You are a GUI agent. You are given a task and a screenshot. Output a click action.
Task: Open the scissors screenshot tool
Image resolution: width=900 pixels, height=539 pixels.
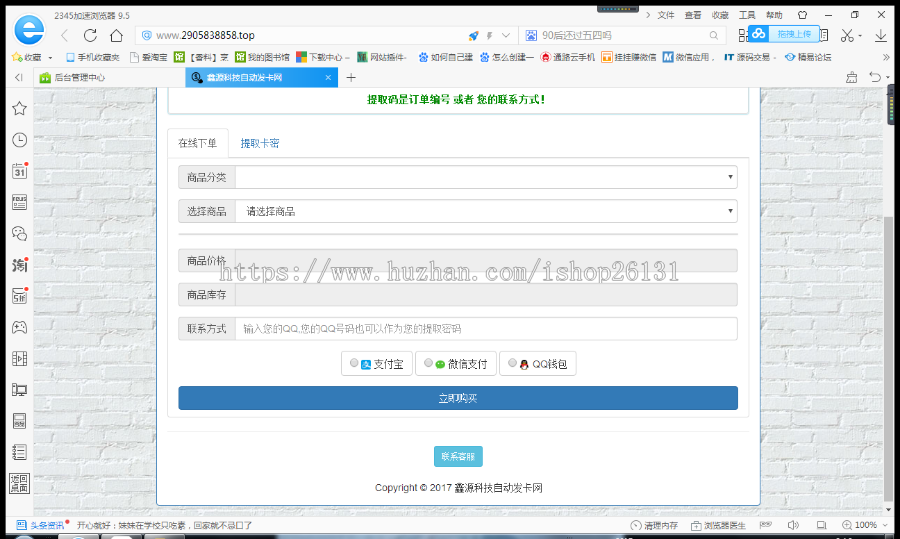coord(847,36)
